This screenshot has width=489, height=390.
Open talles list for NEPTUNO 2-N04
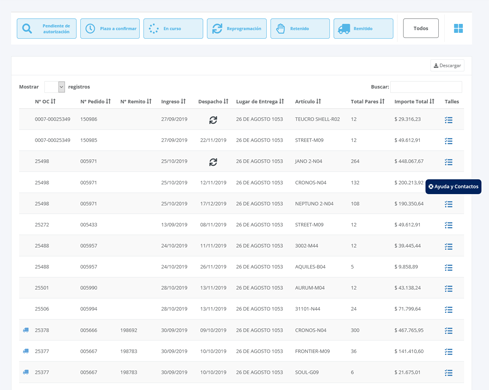449,204
